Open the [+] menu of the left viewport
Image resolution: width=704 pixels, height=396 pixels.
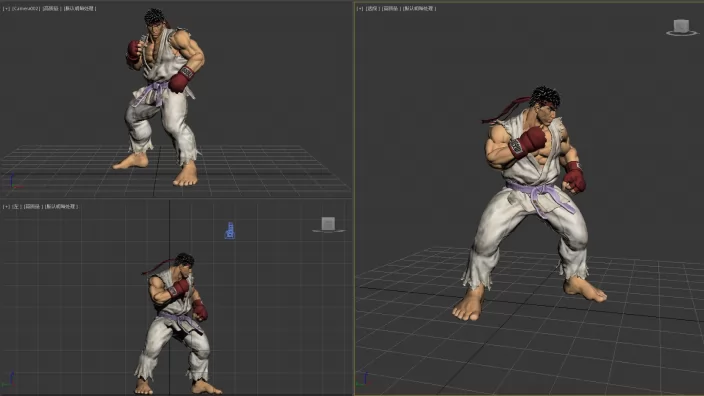coord(6,207)
